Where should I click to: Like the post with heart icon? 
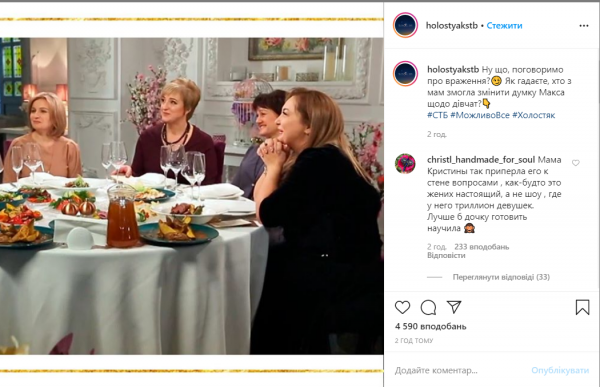point(402,307)
